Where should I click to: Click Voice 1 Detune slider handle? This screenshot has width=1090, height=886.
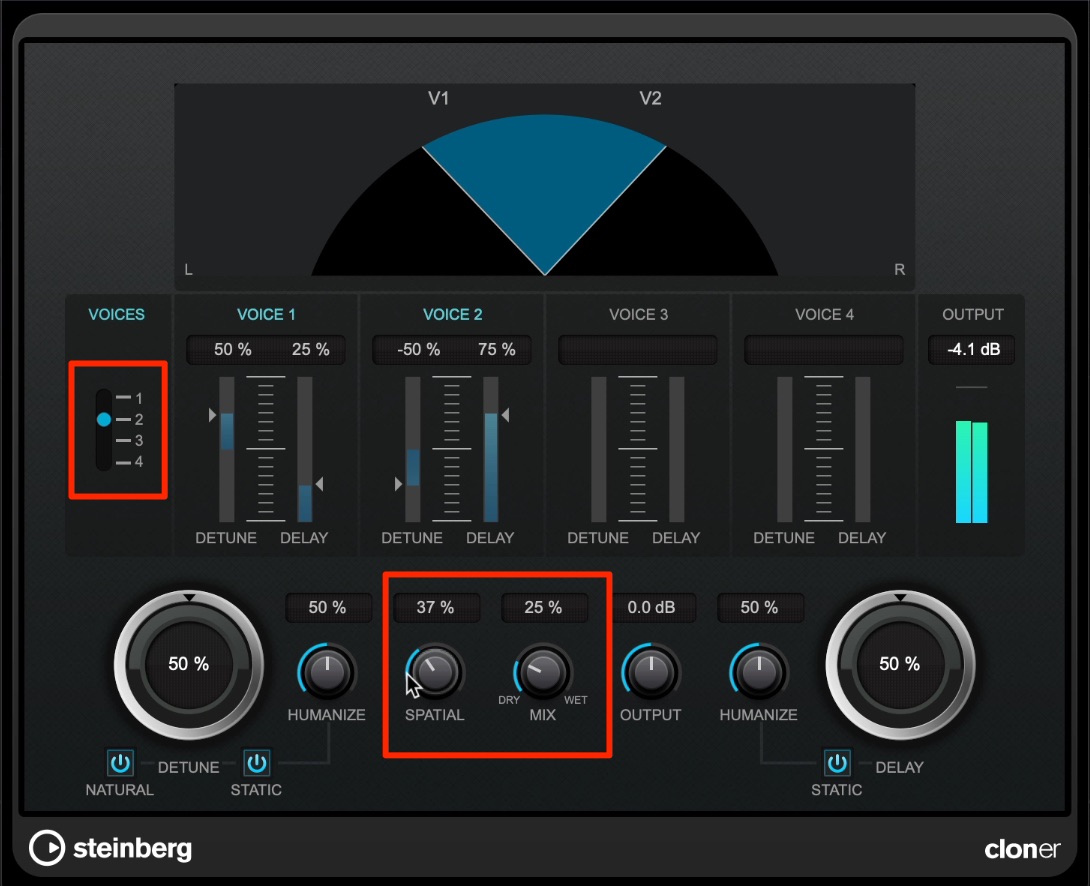click(x=213, y=415)
